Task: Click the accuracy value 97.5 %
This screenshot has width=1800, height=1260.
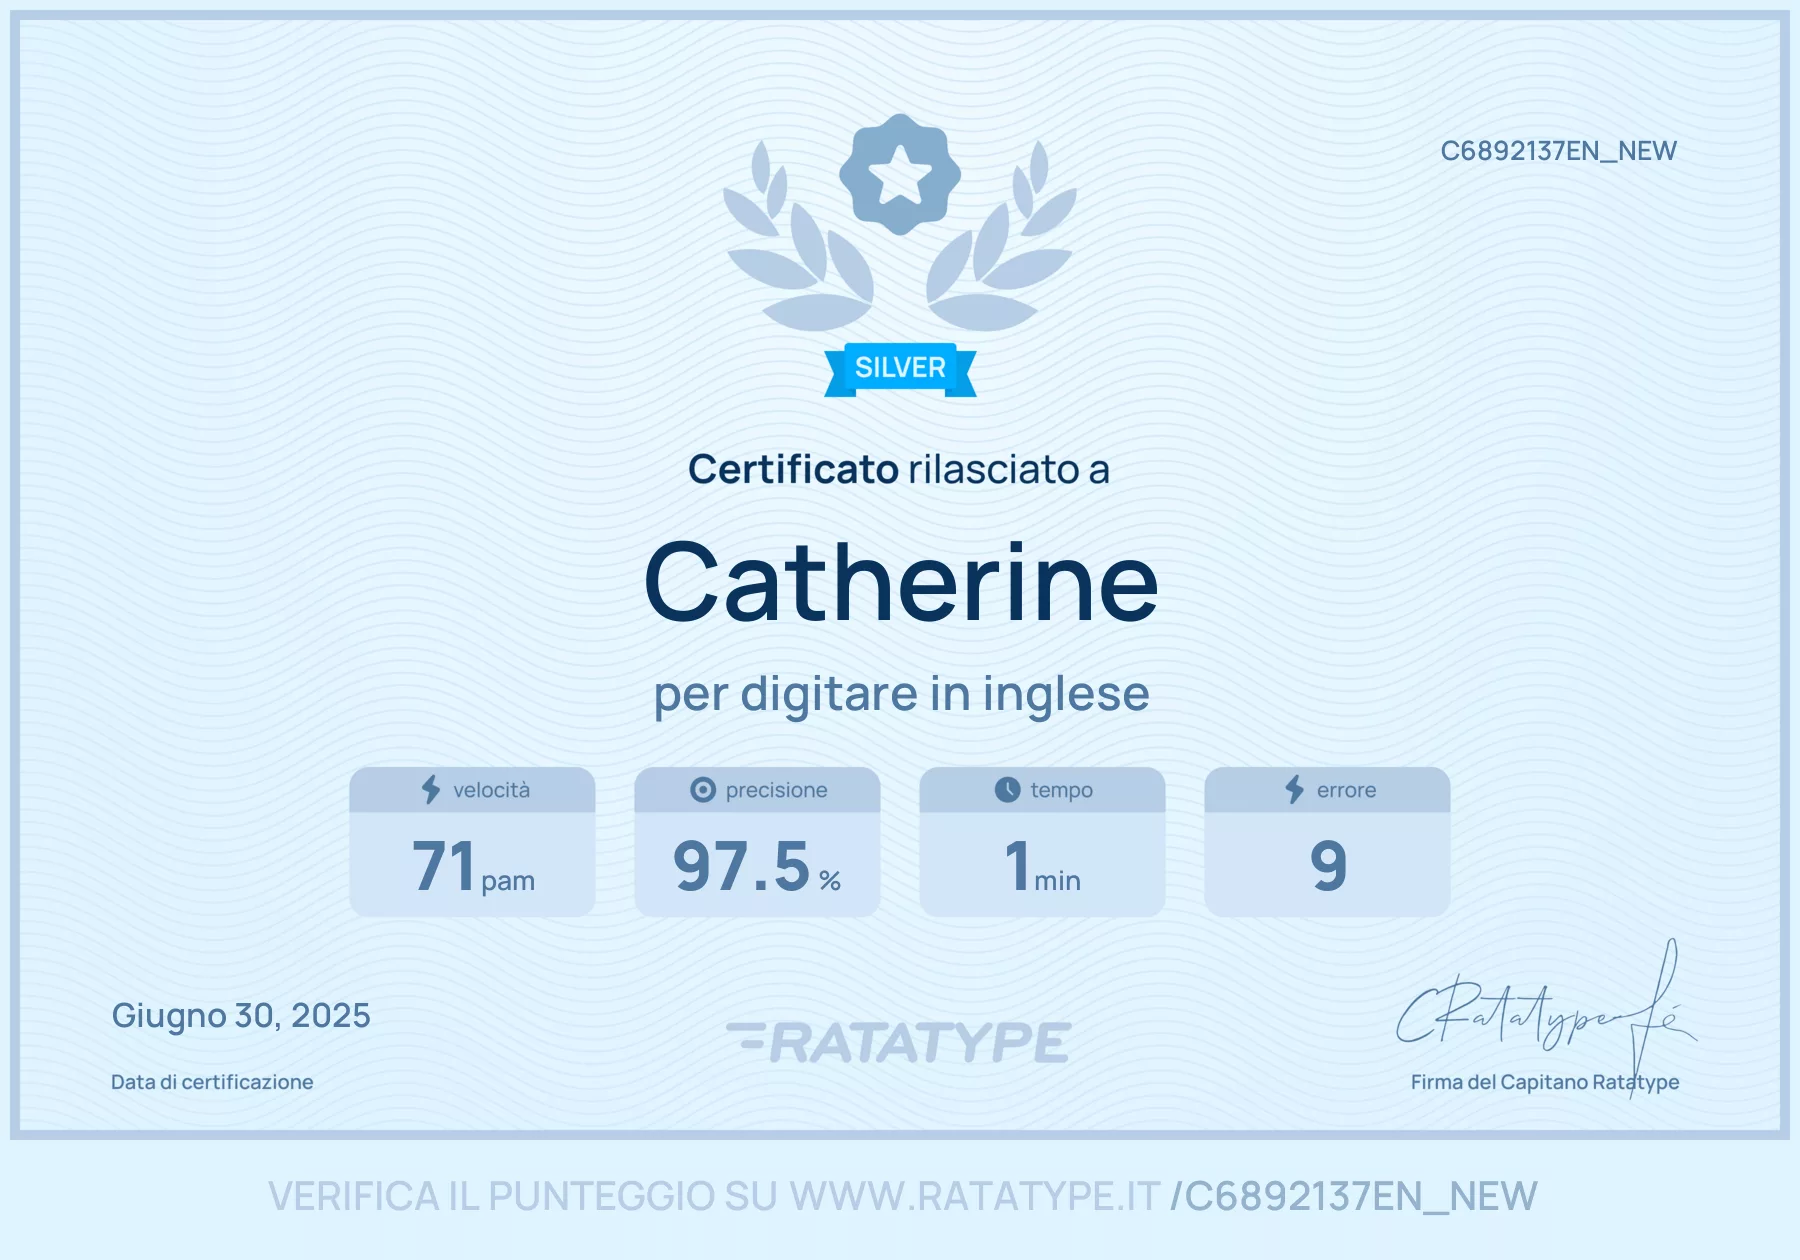Action: [757, 866]
